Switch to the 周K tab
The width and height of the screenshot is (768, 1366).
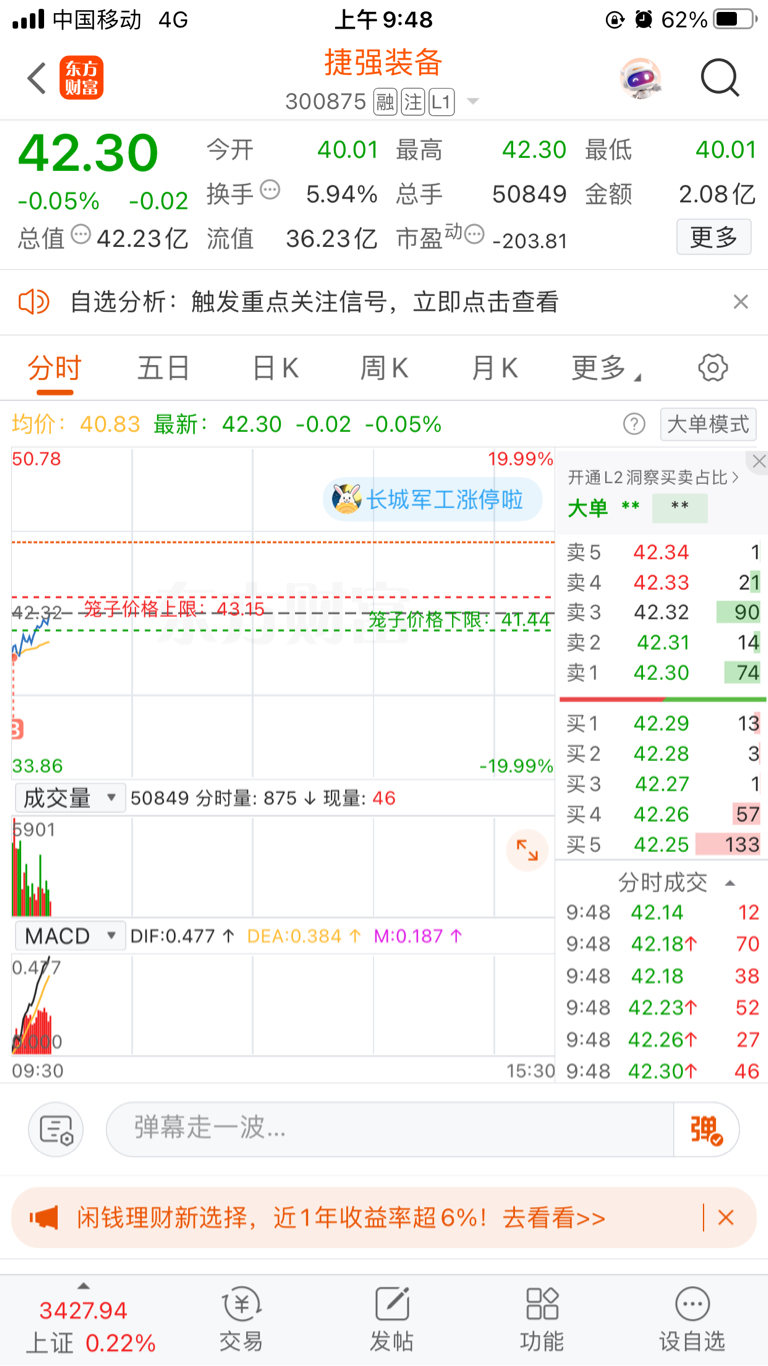384,368
